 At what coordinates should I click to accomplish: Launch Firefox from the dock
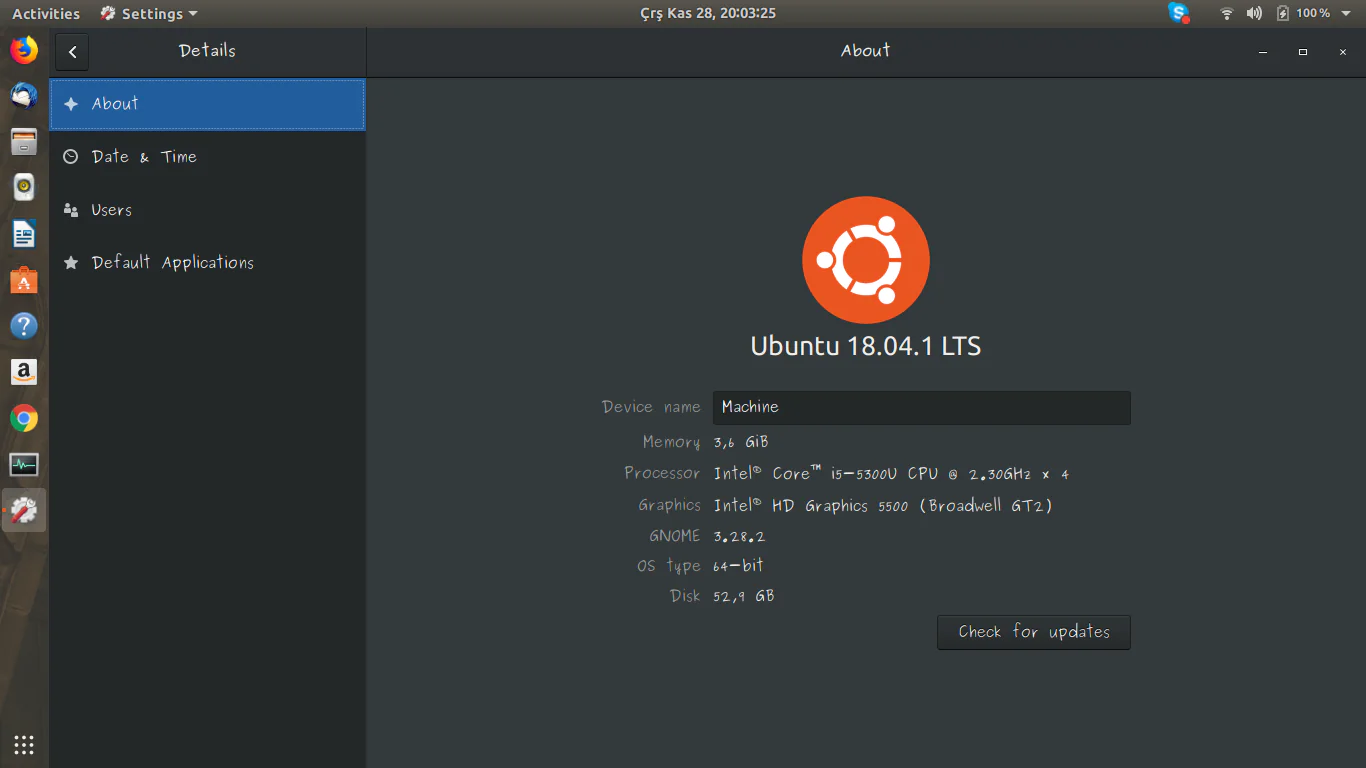click(24, 50)
